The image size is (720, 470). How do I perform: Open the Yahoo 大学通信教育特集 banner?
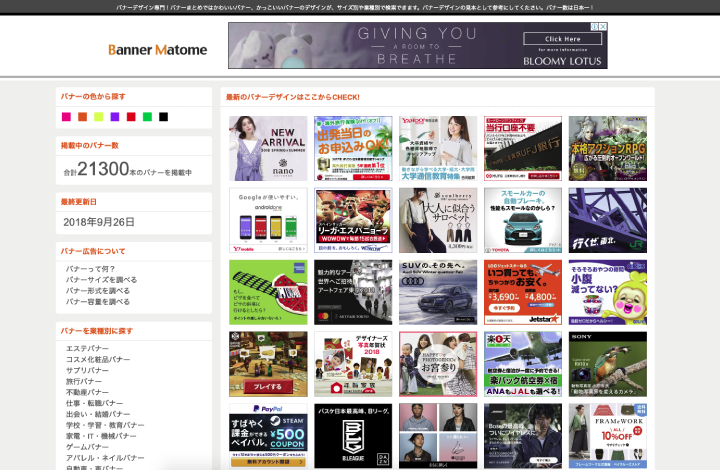coord(438,148)
